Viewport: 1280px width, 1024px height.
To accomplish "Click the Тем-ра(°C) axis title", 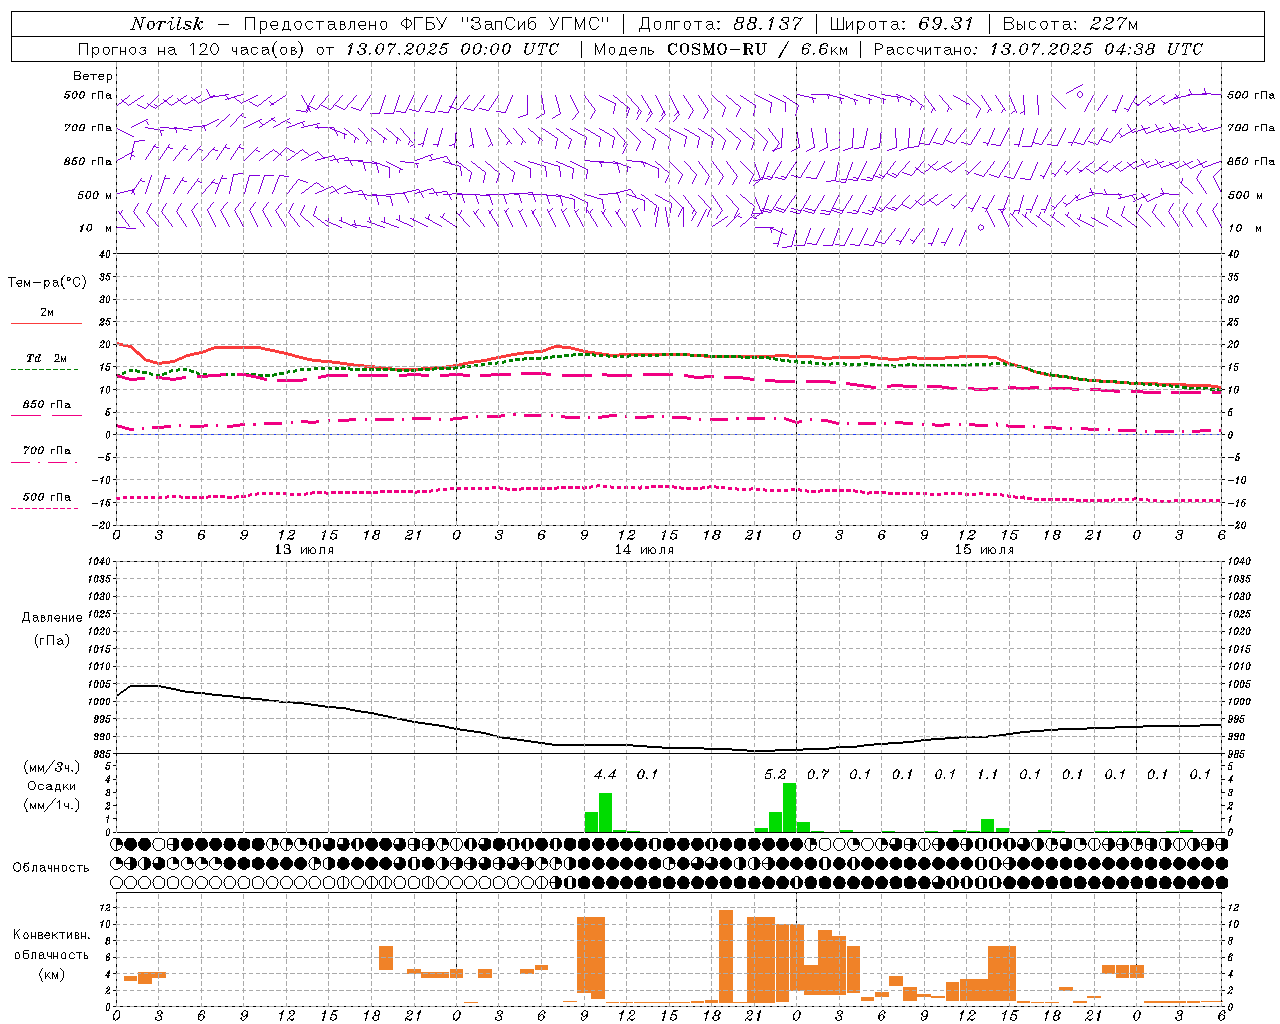I will 47,283.
